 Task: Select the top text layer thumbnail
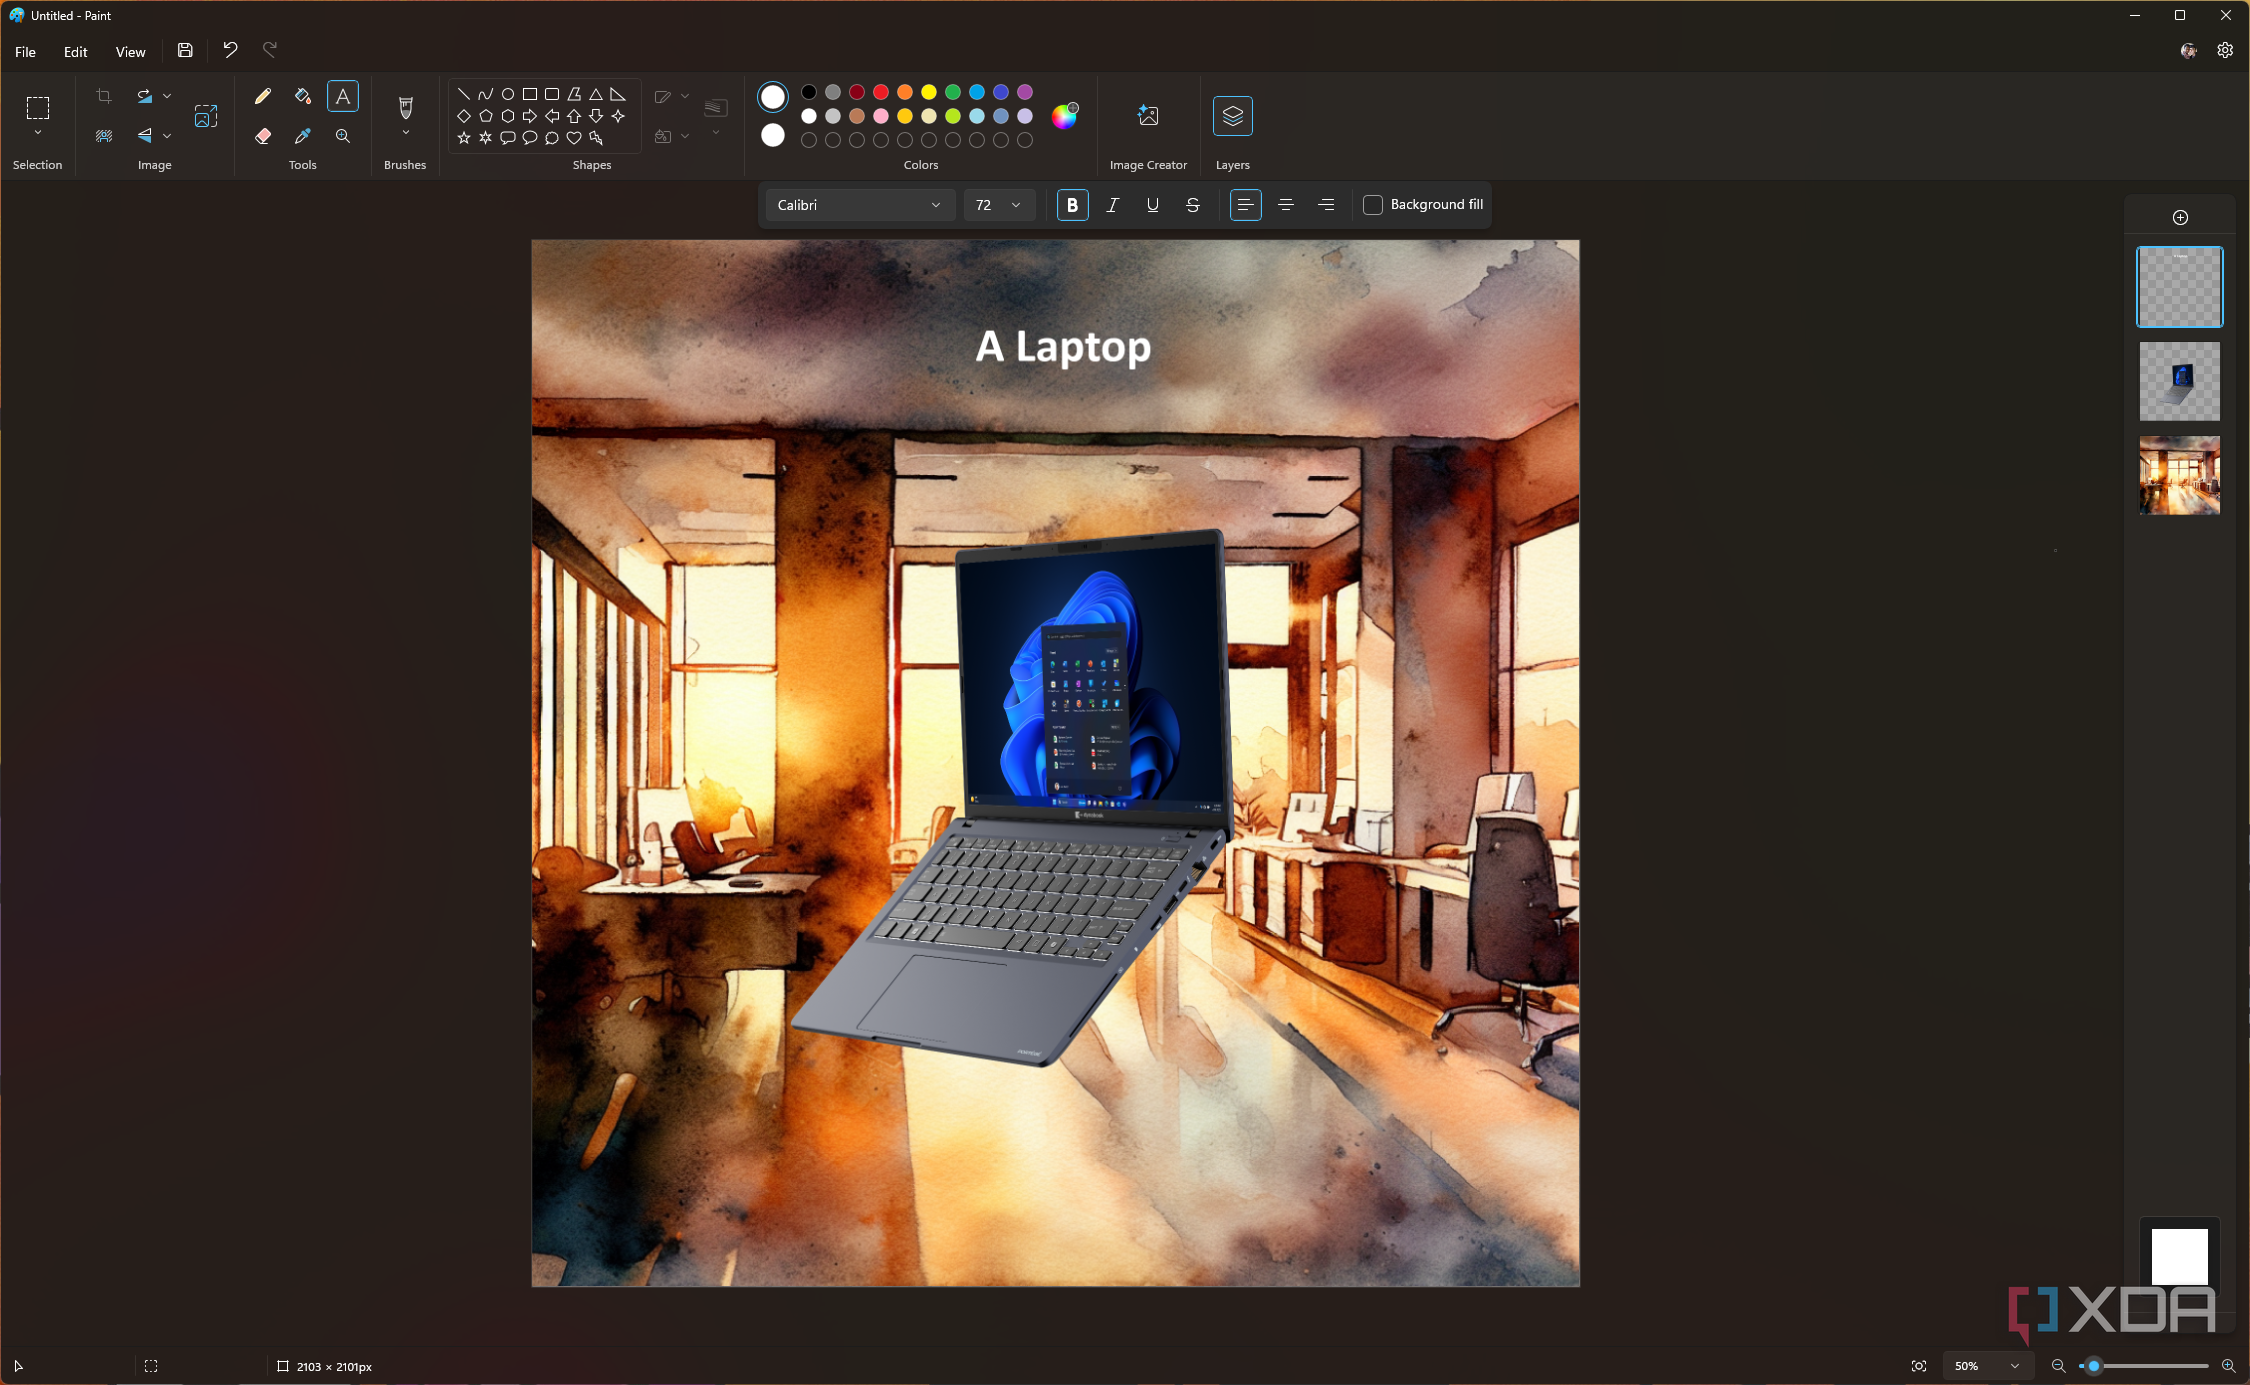pos(2180,287)
